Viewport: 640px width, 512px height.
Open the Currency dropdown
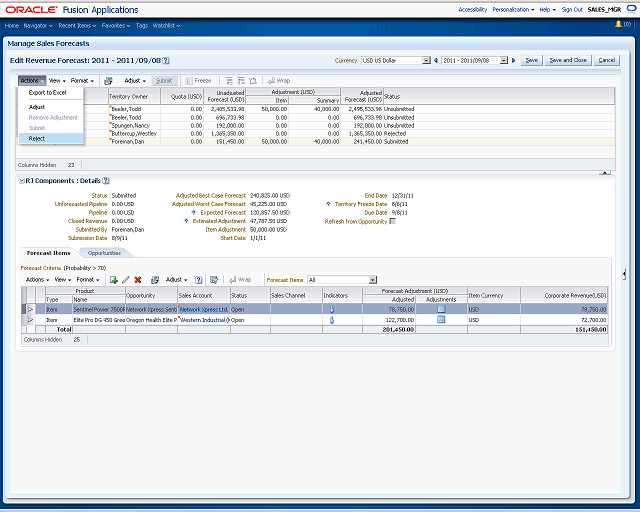pyautogui.click(x=426, y=60)
